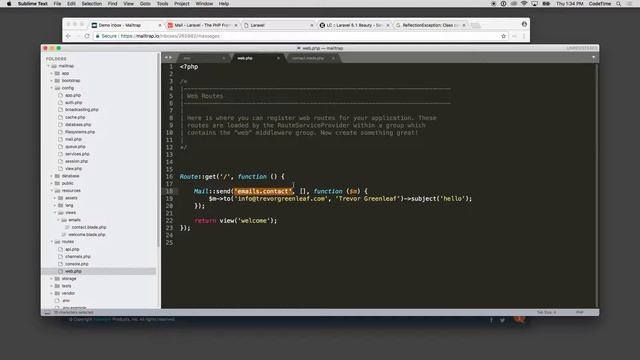
Task: Switch to Mail - Laravel browser tab
Action: [x=202, y=25]
